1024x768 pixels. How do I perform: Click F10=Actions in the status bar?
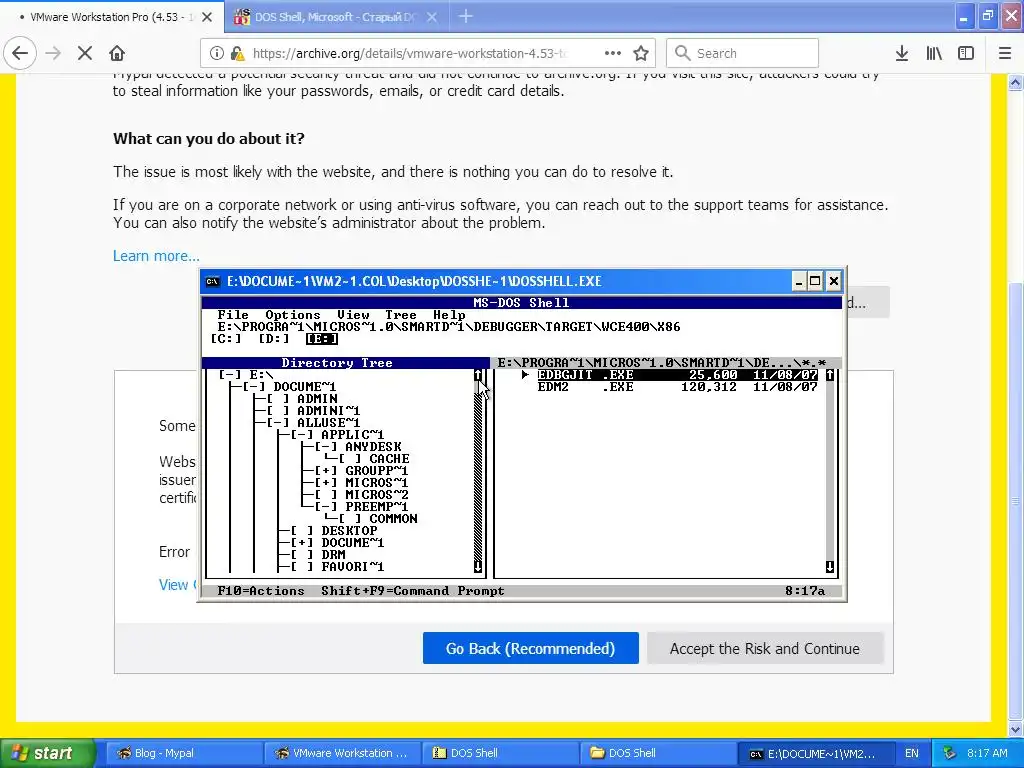261,591
